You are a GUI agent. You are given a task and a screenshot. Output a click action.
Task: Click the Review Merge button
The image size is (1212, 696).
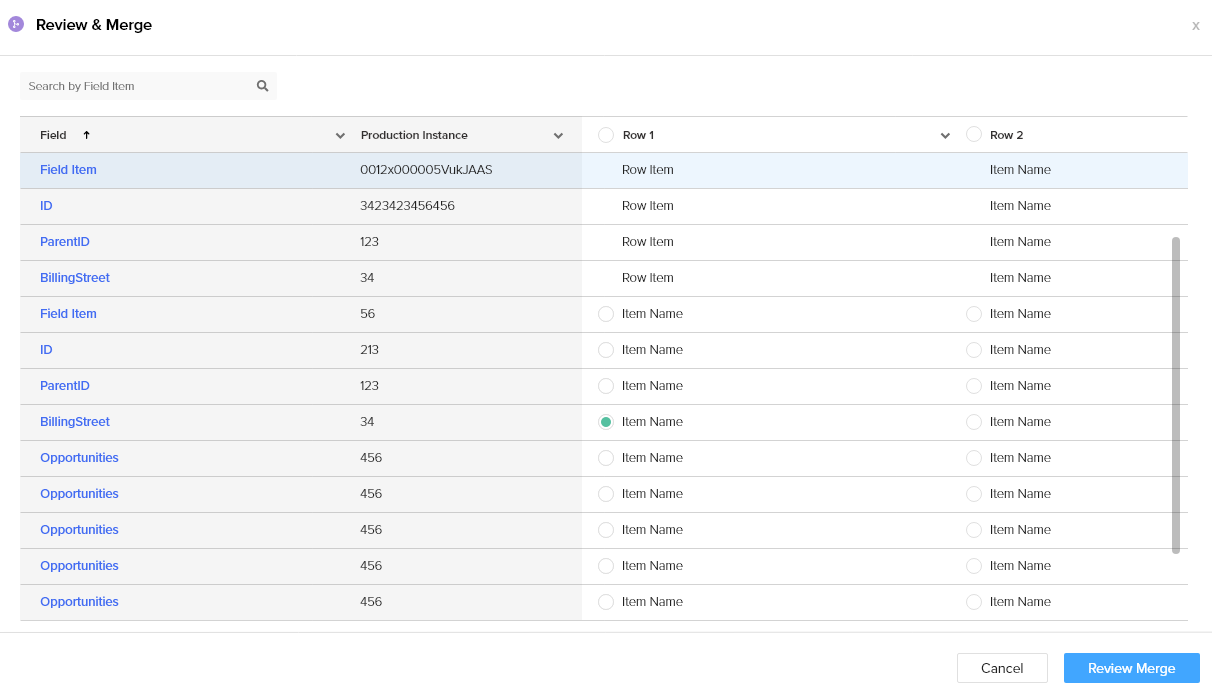tap(1131, 668)
